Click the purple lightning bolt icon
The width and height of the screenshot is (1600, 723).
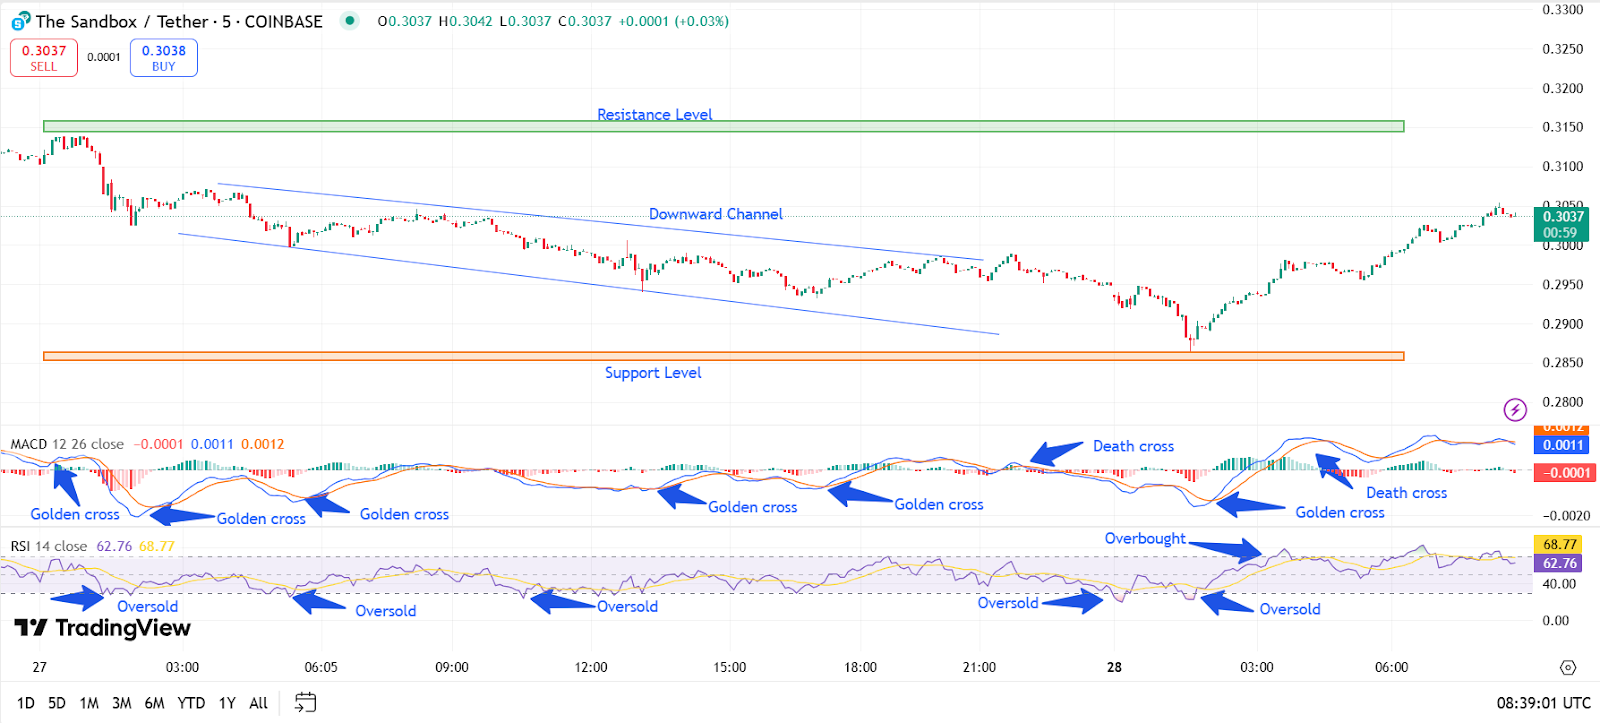[1515, 409]
